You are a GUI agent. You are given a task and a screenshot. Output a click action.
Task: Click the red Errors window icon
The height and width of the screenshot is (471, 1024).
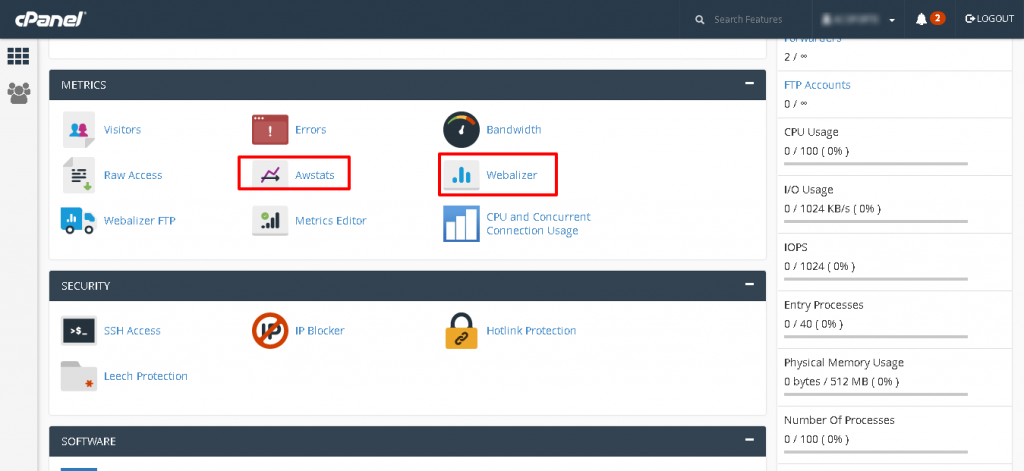(270, 129)
